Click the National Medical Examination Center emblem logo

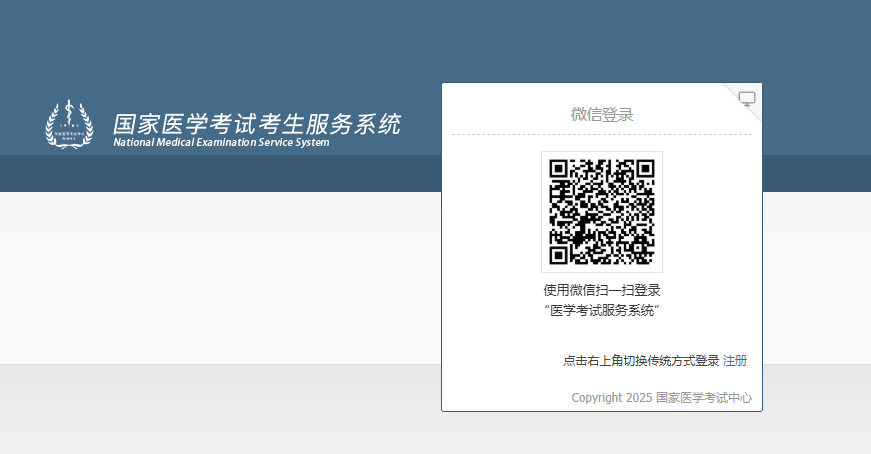pos(69,124)
